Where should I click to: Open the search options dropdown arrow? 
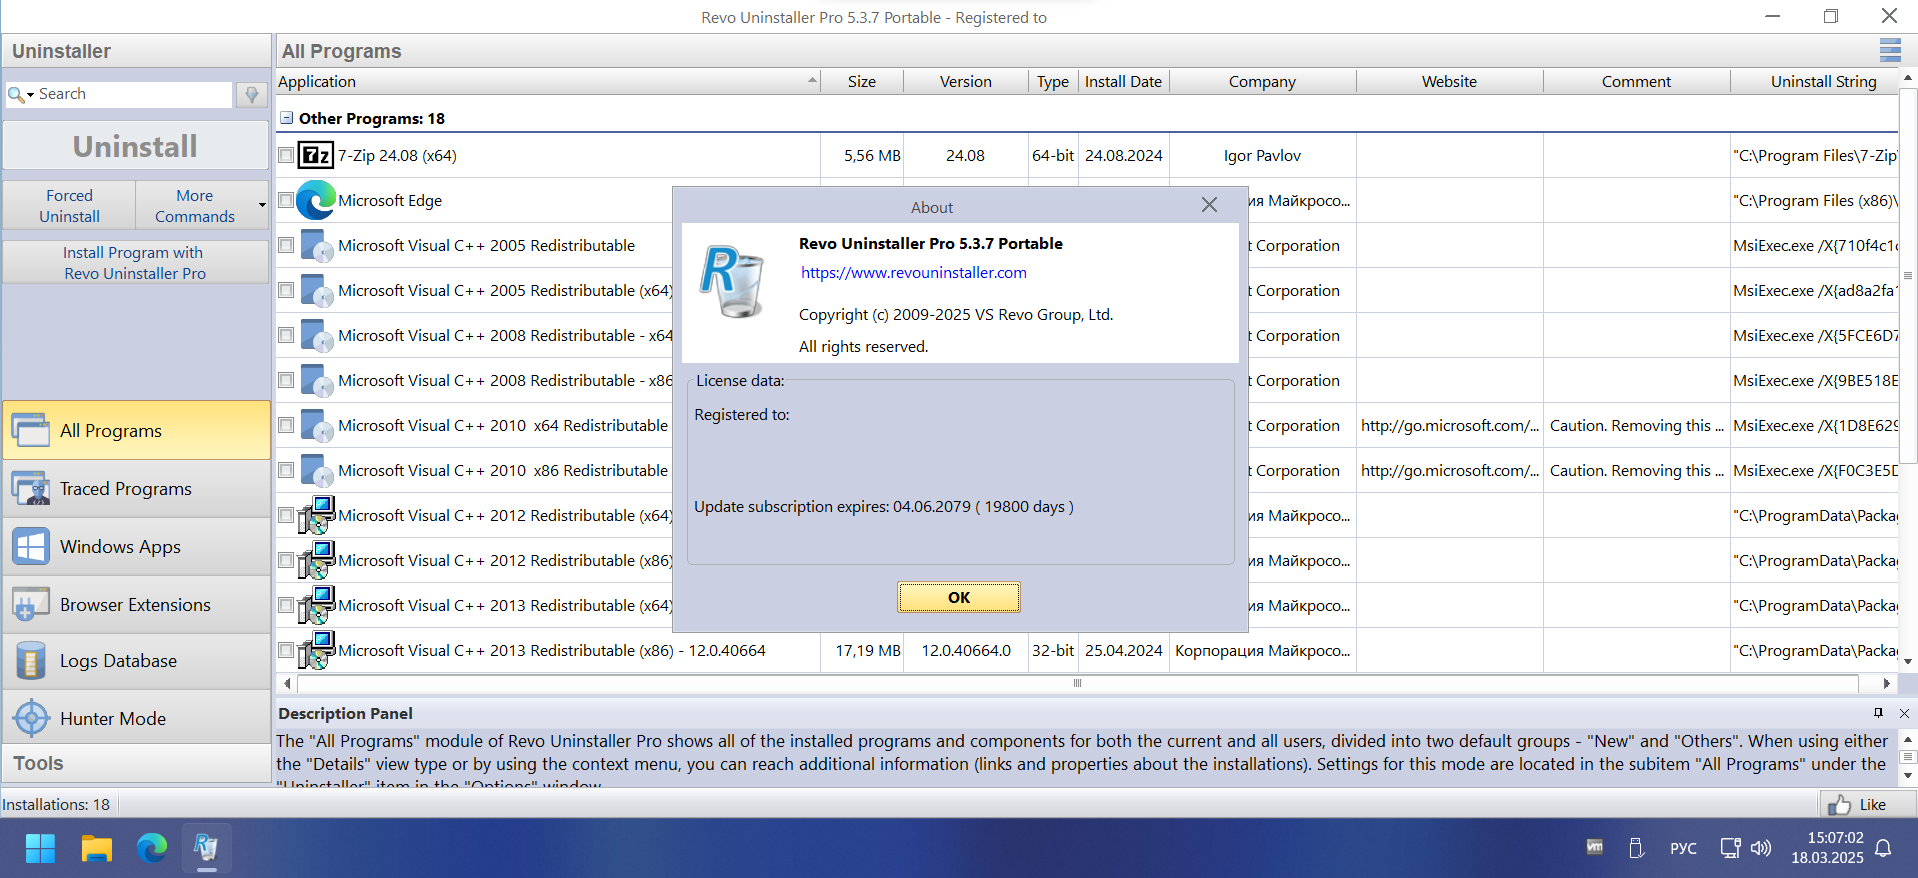(31, 94)
